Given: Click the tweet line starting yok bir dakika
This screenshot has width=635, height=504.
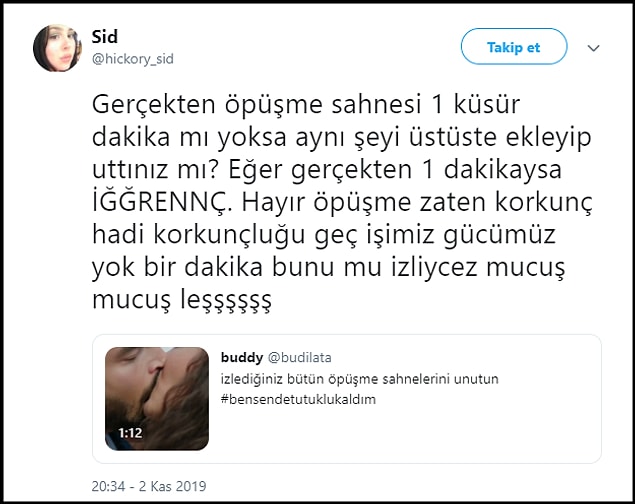Looking at the screenshot, I should pos(328,267).
